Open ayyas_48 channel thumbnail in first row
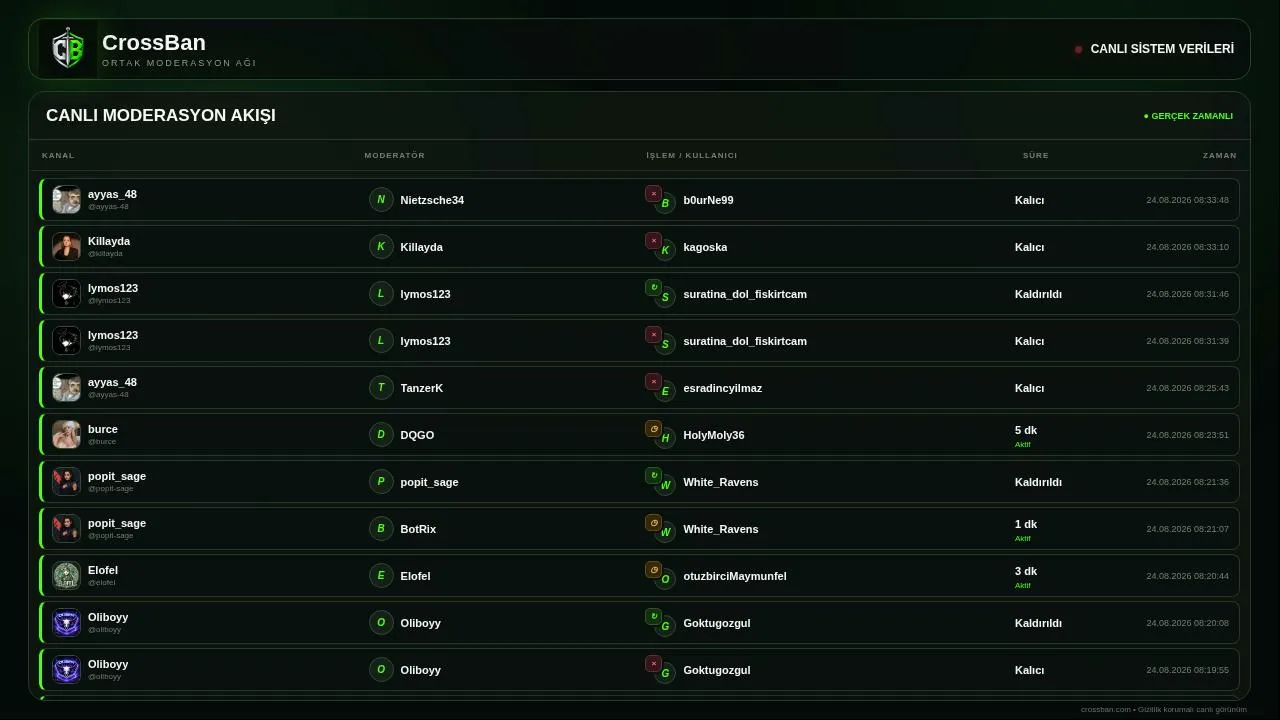 coord(67,200)
